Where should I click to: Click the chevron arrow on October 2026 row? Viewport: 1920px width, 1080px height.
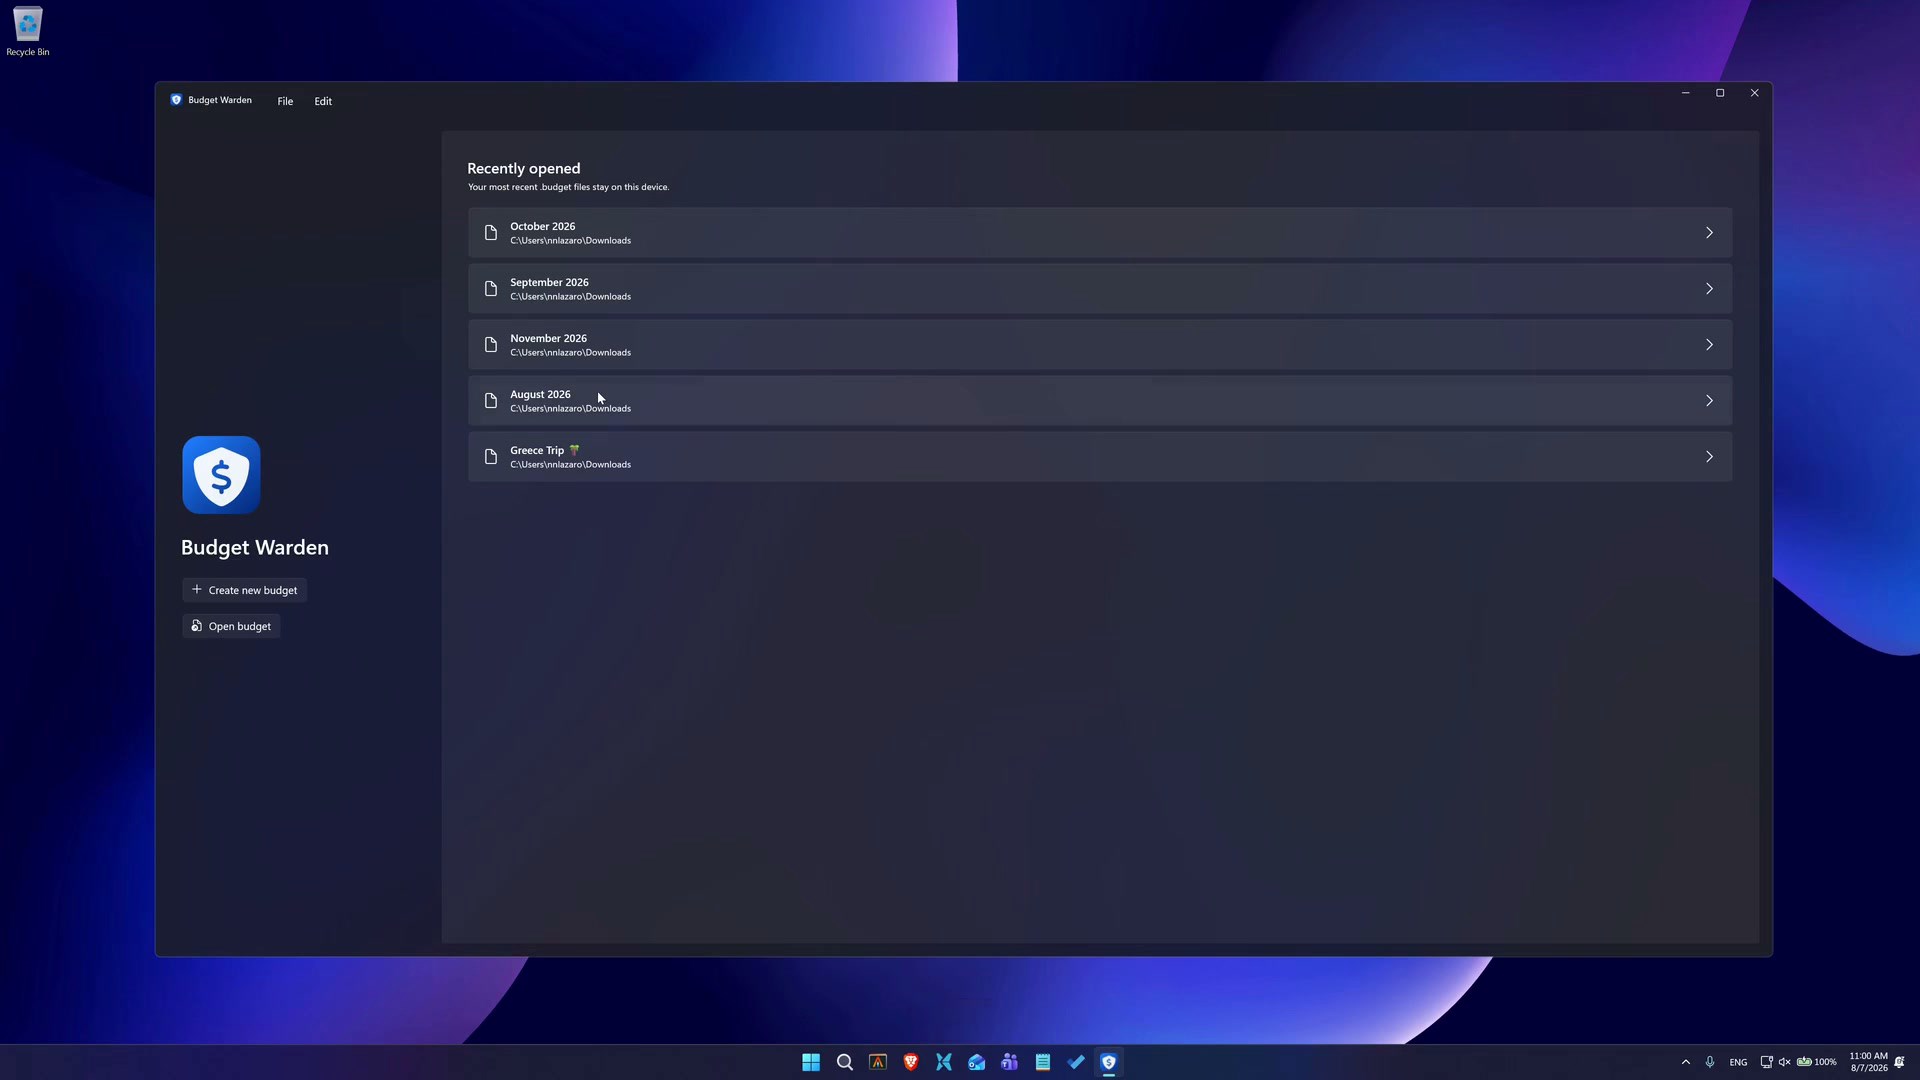click(x=1709, y=233)
